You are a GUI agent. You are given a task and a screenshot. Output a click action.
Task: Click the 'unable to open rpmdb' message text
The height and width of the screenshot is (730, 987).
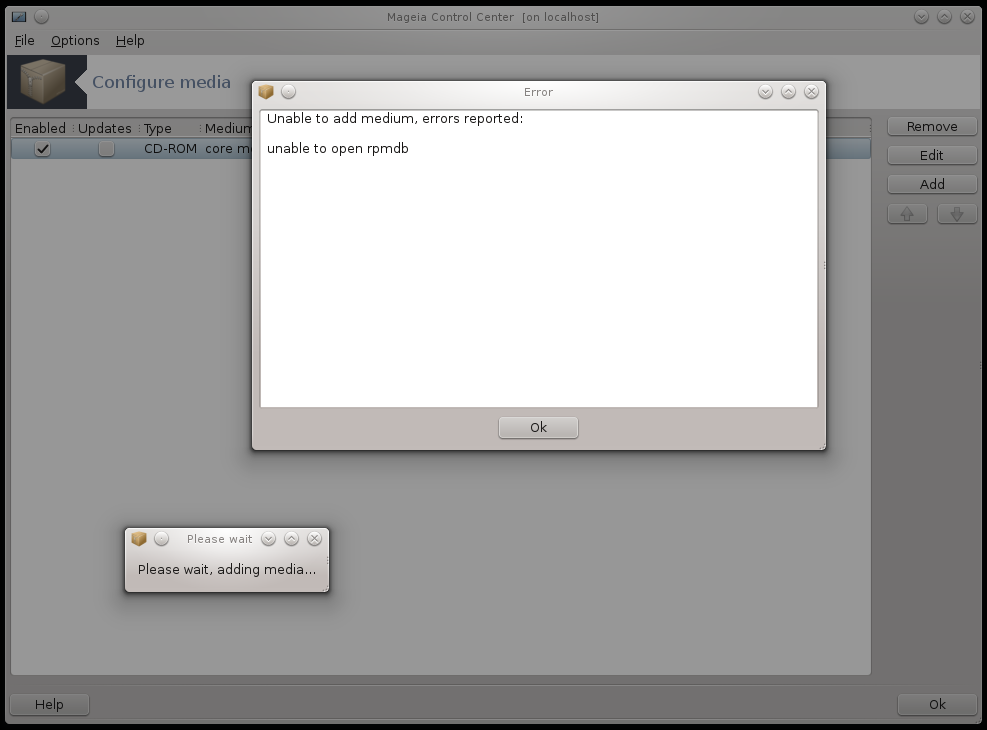(x=337, y=149)
